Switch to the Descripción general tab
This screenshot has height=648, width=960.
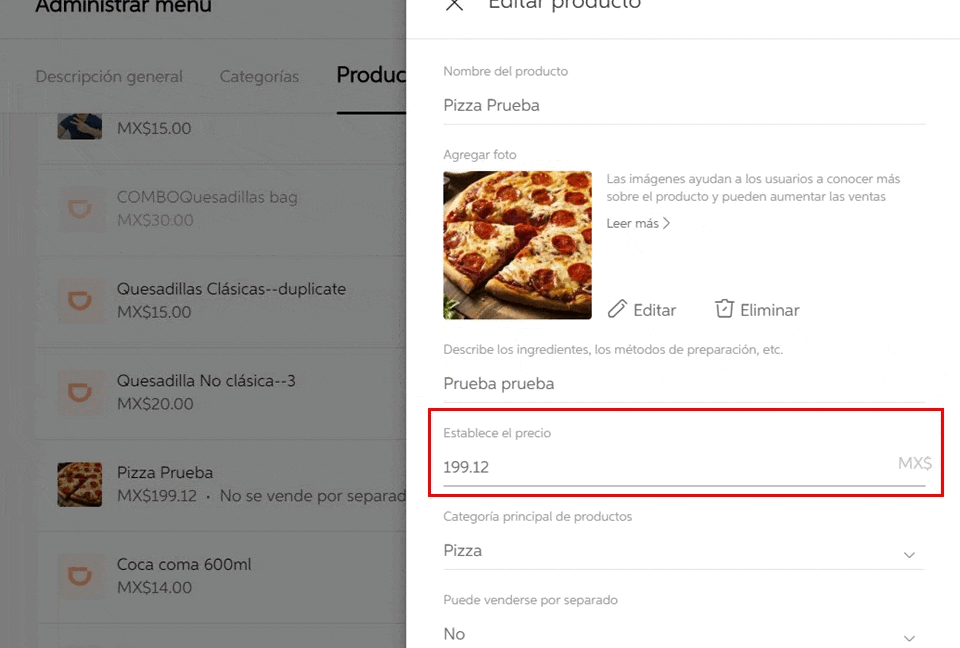pyautogui.click(x=109, y=76)
